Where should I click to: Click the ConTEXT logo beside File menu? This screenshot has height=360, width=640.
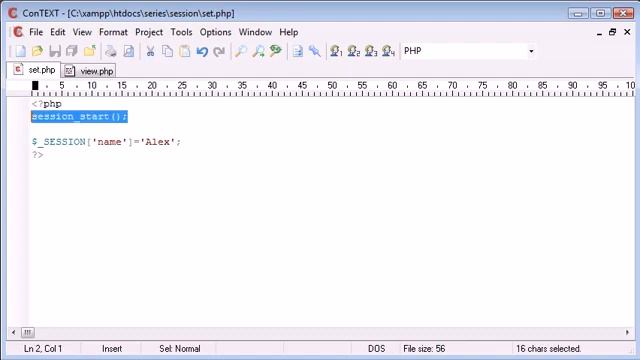point(18,32)
